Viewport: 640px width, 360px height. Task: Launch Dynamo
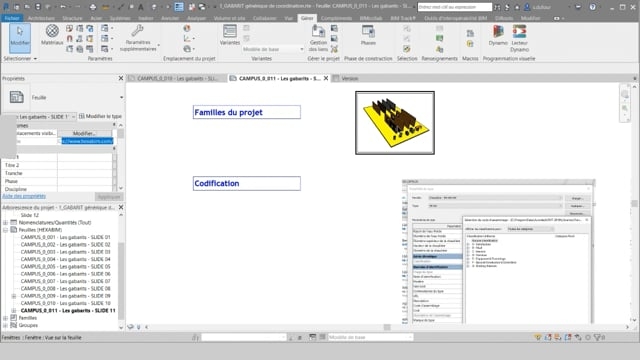[498, 35]
